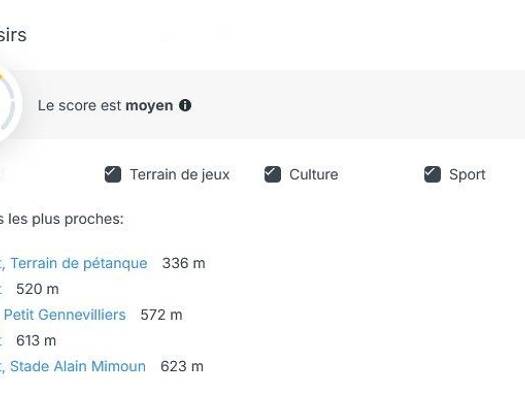Click the "Sport" filter label text
525x394 pixels.
point(467,175)
